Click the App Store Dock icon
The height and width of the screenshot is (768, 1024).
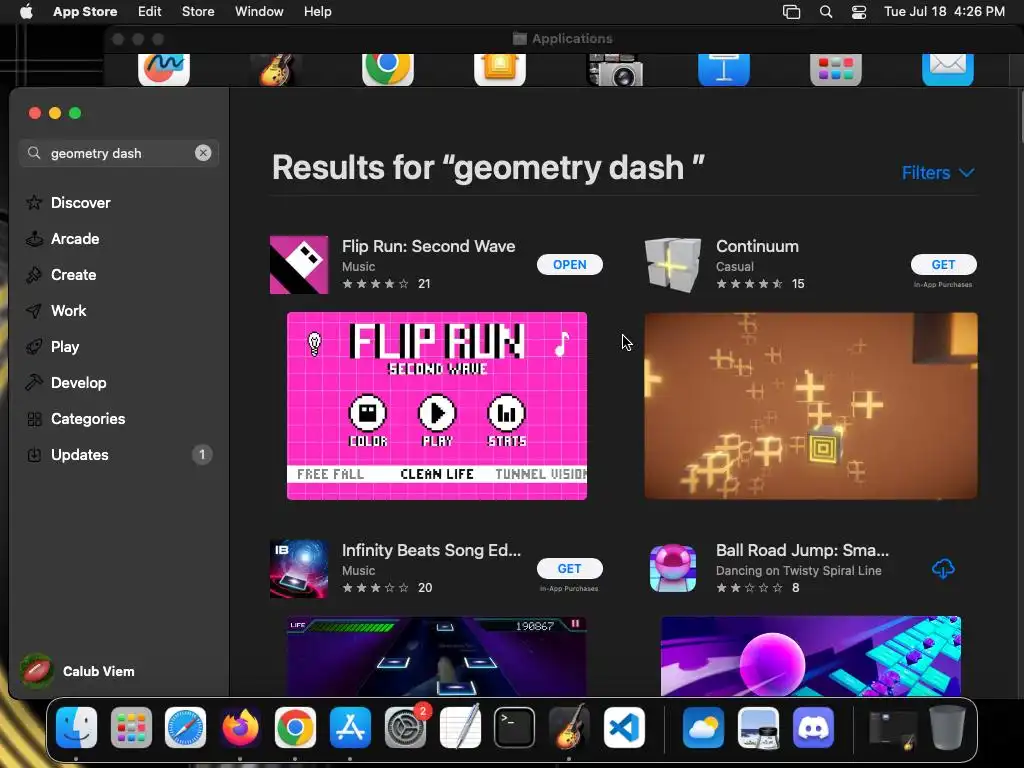(350, 727)
